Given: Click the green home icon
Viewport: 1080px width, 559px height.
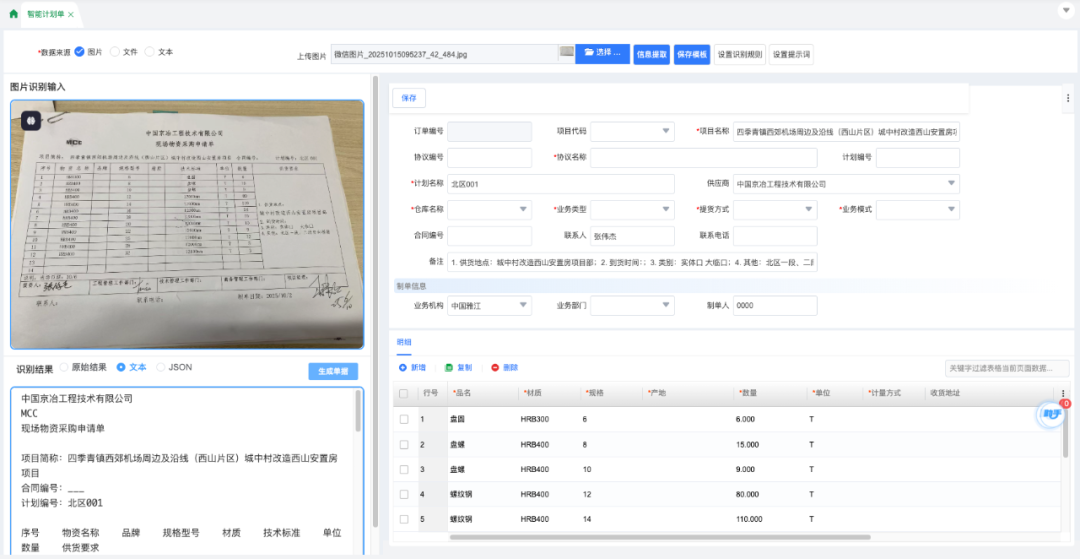Looking at the screenshot, I should tap(13, 14).
